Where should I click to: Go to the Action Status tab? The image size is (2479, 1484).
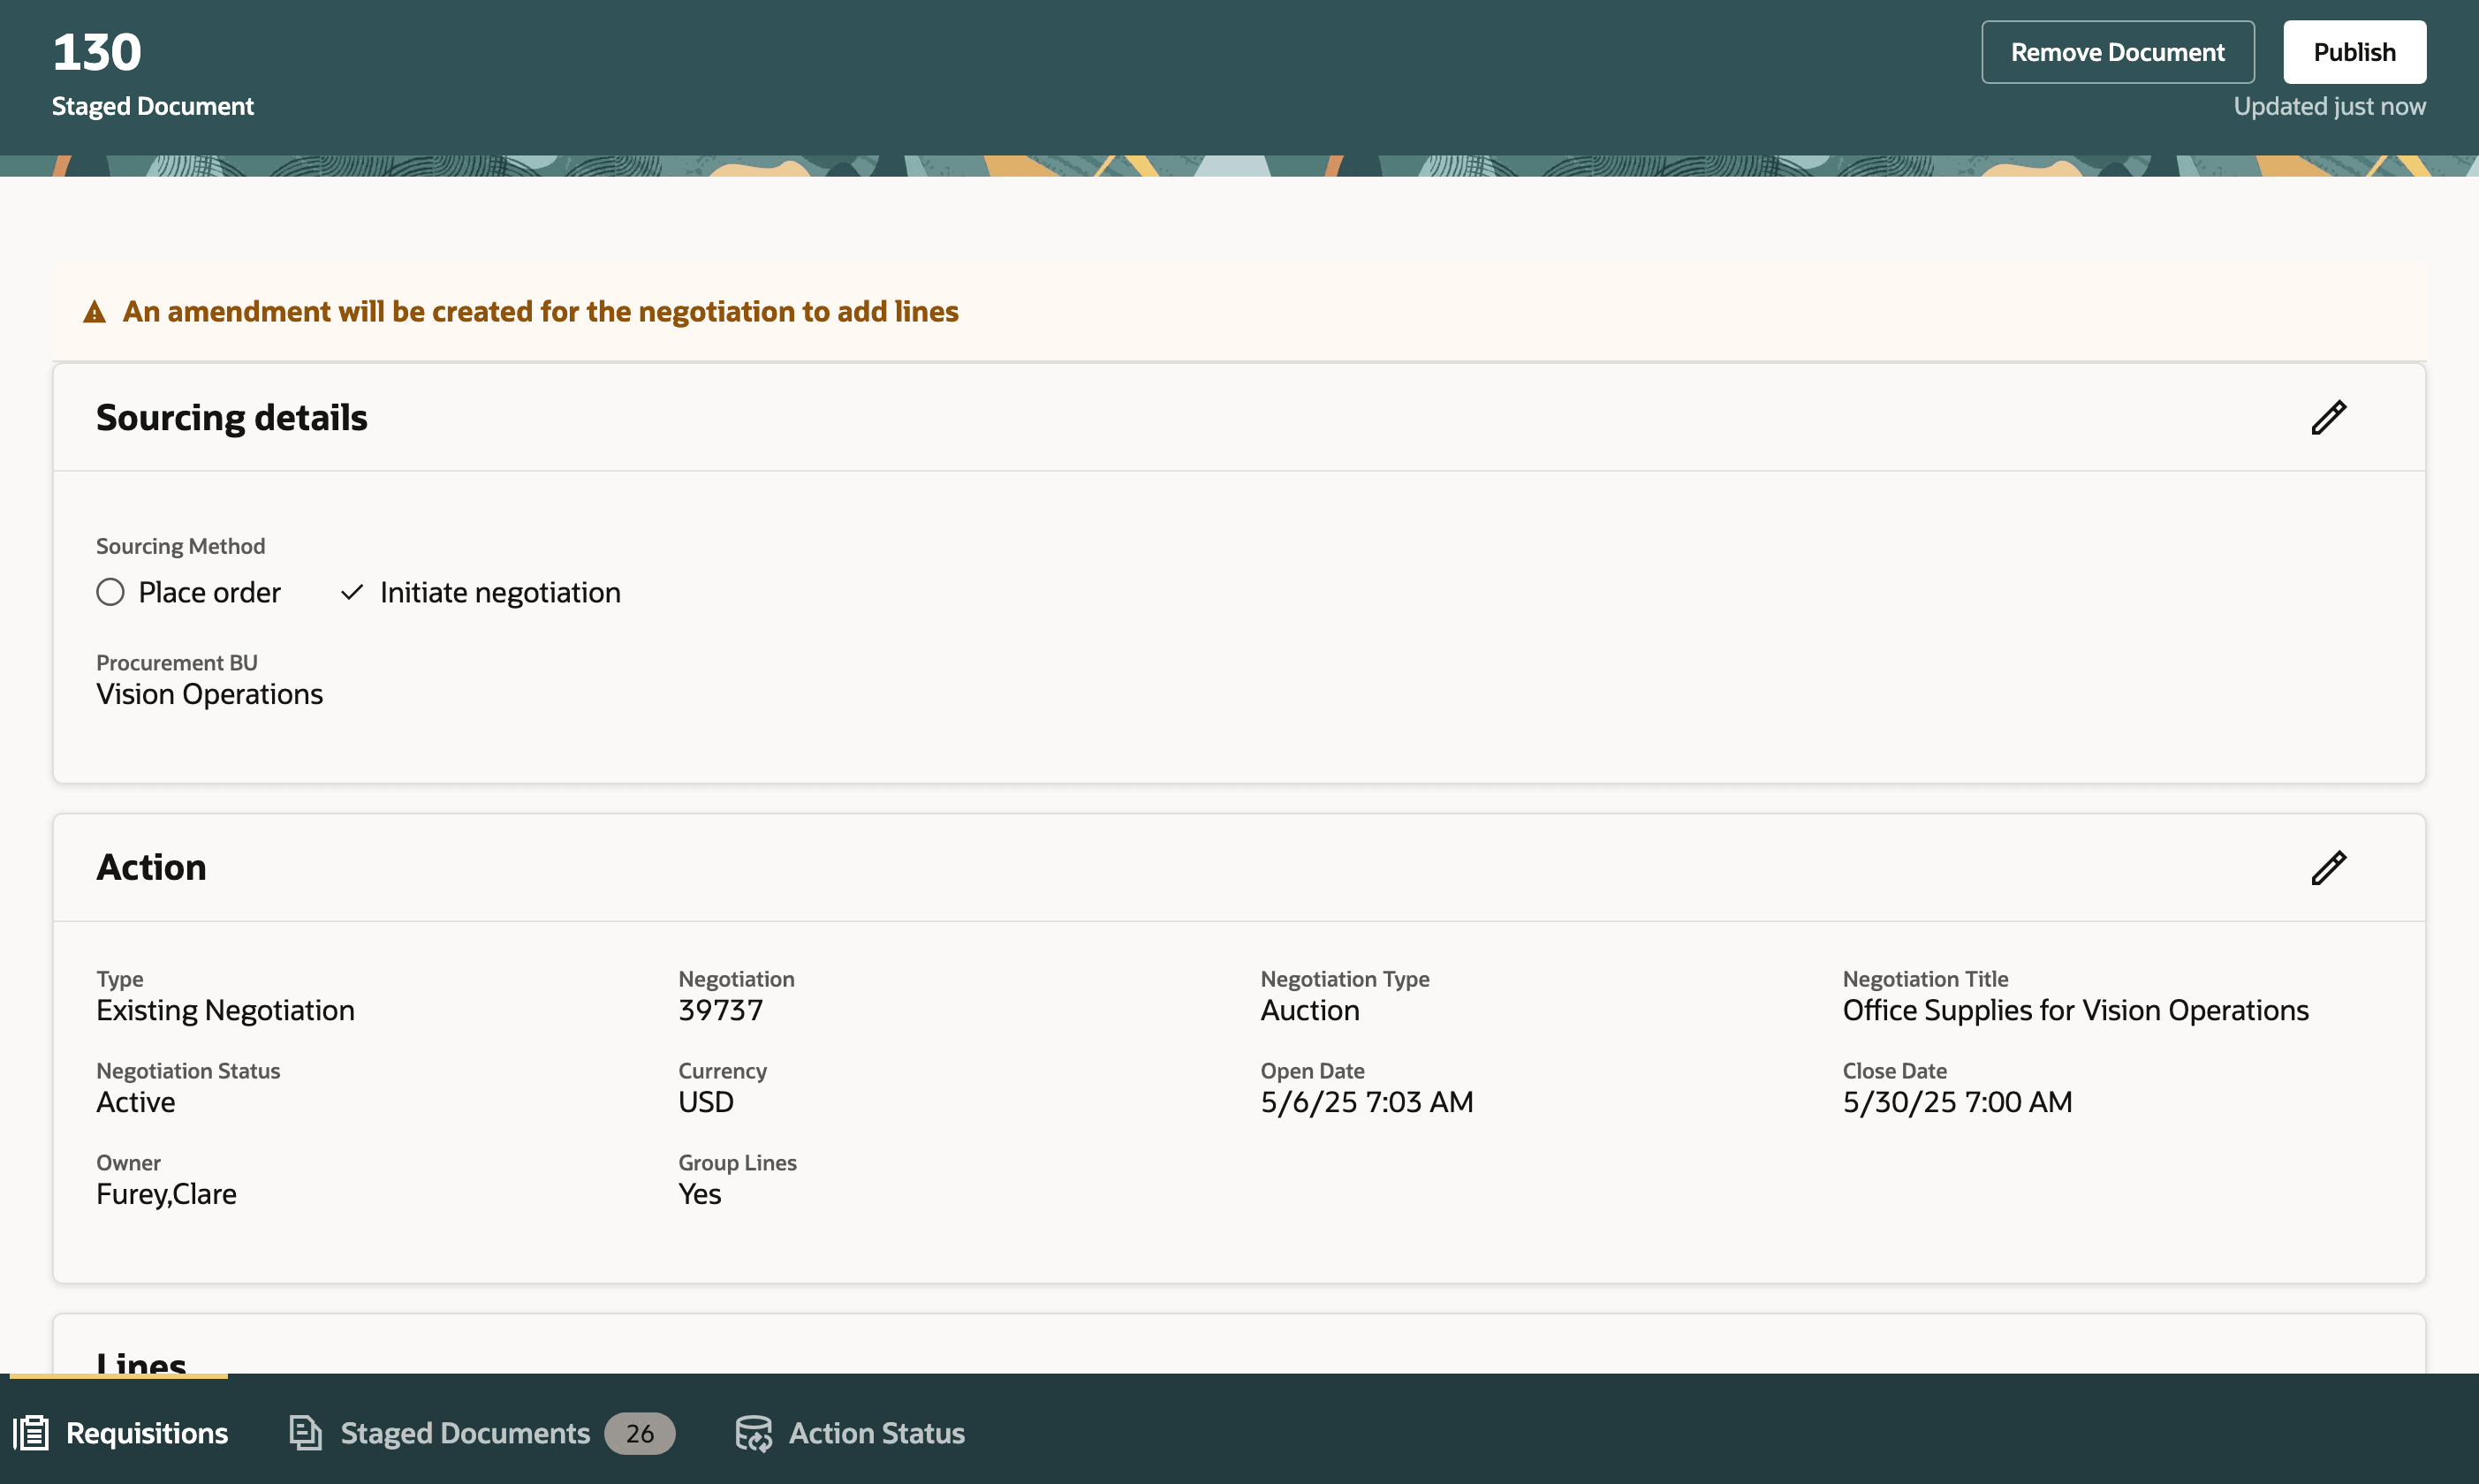876,1432
